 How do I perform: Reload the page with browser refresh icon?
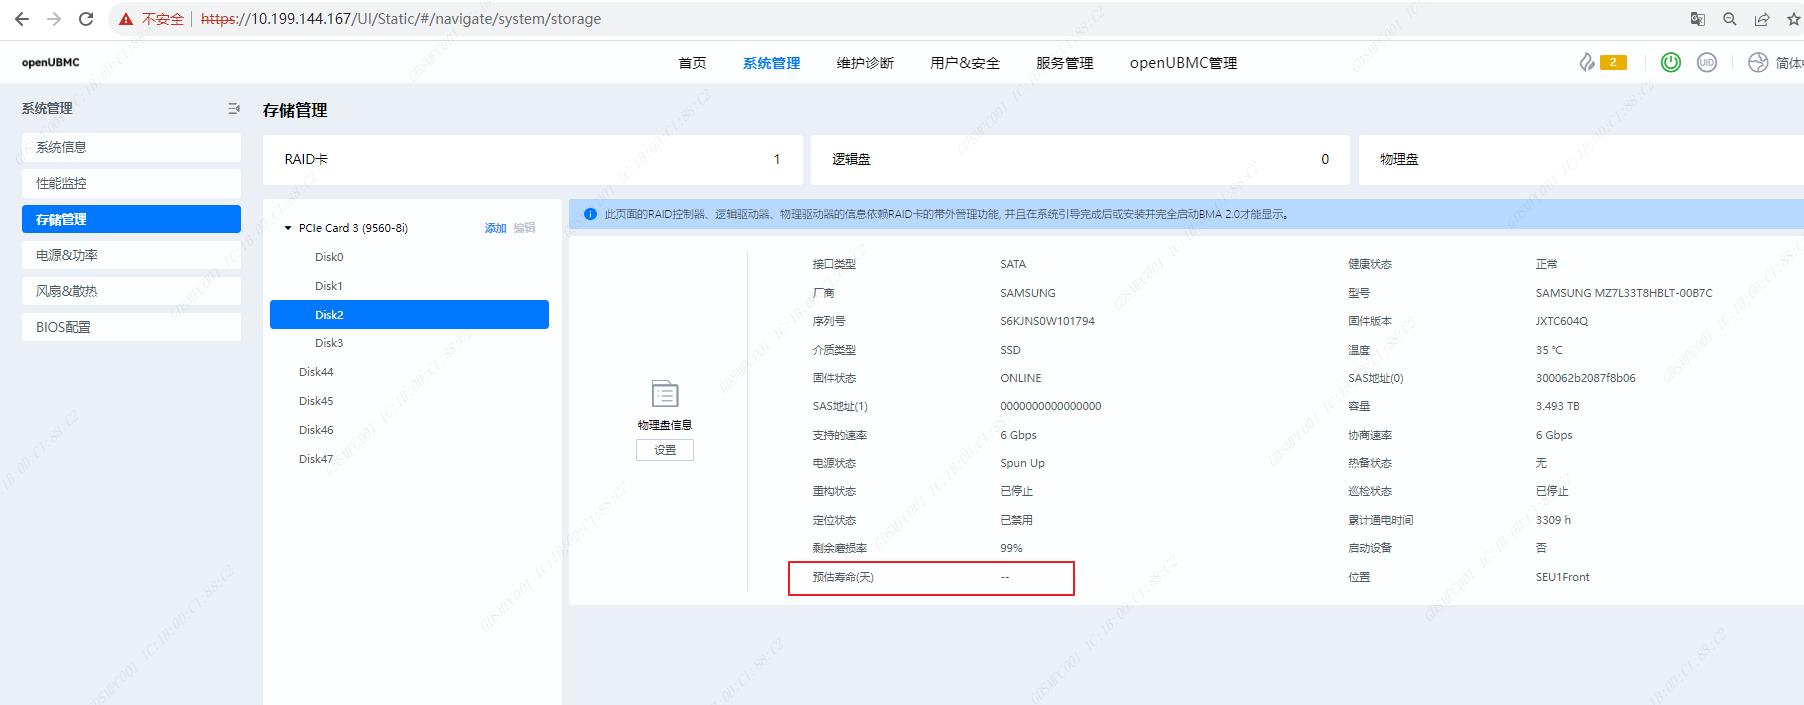pyautogui.click(x=86, y=19)
